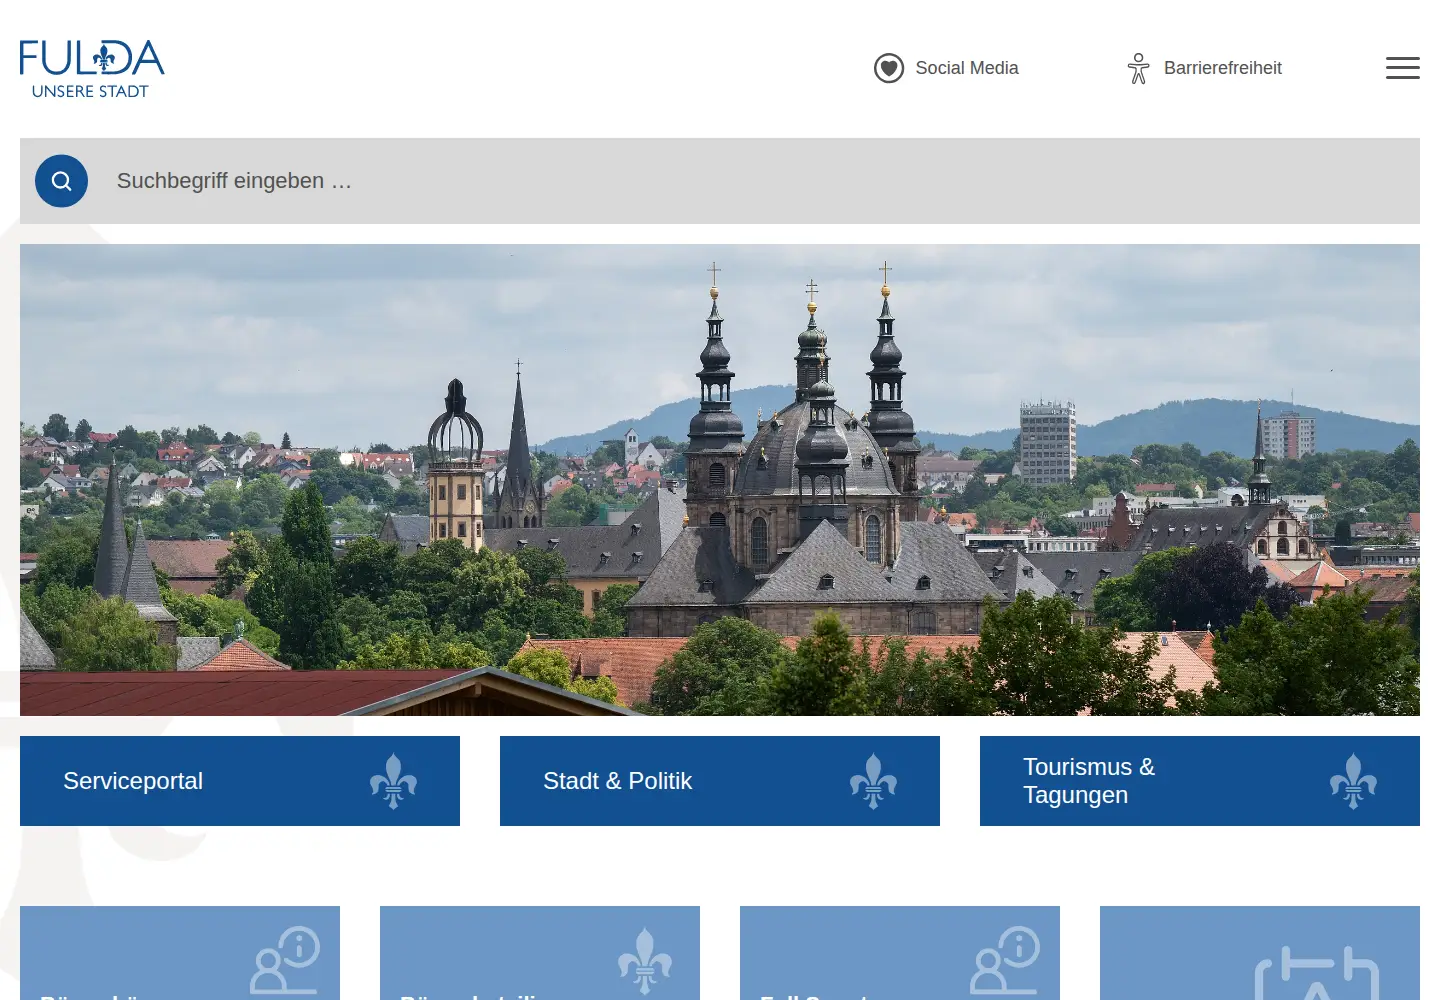Click the person-info icon on first light-blue card
The image size is (1440, 1000).
coord(285,960)
